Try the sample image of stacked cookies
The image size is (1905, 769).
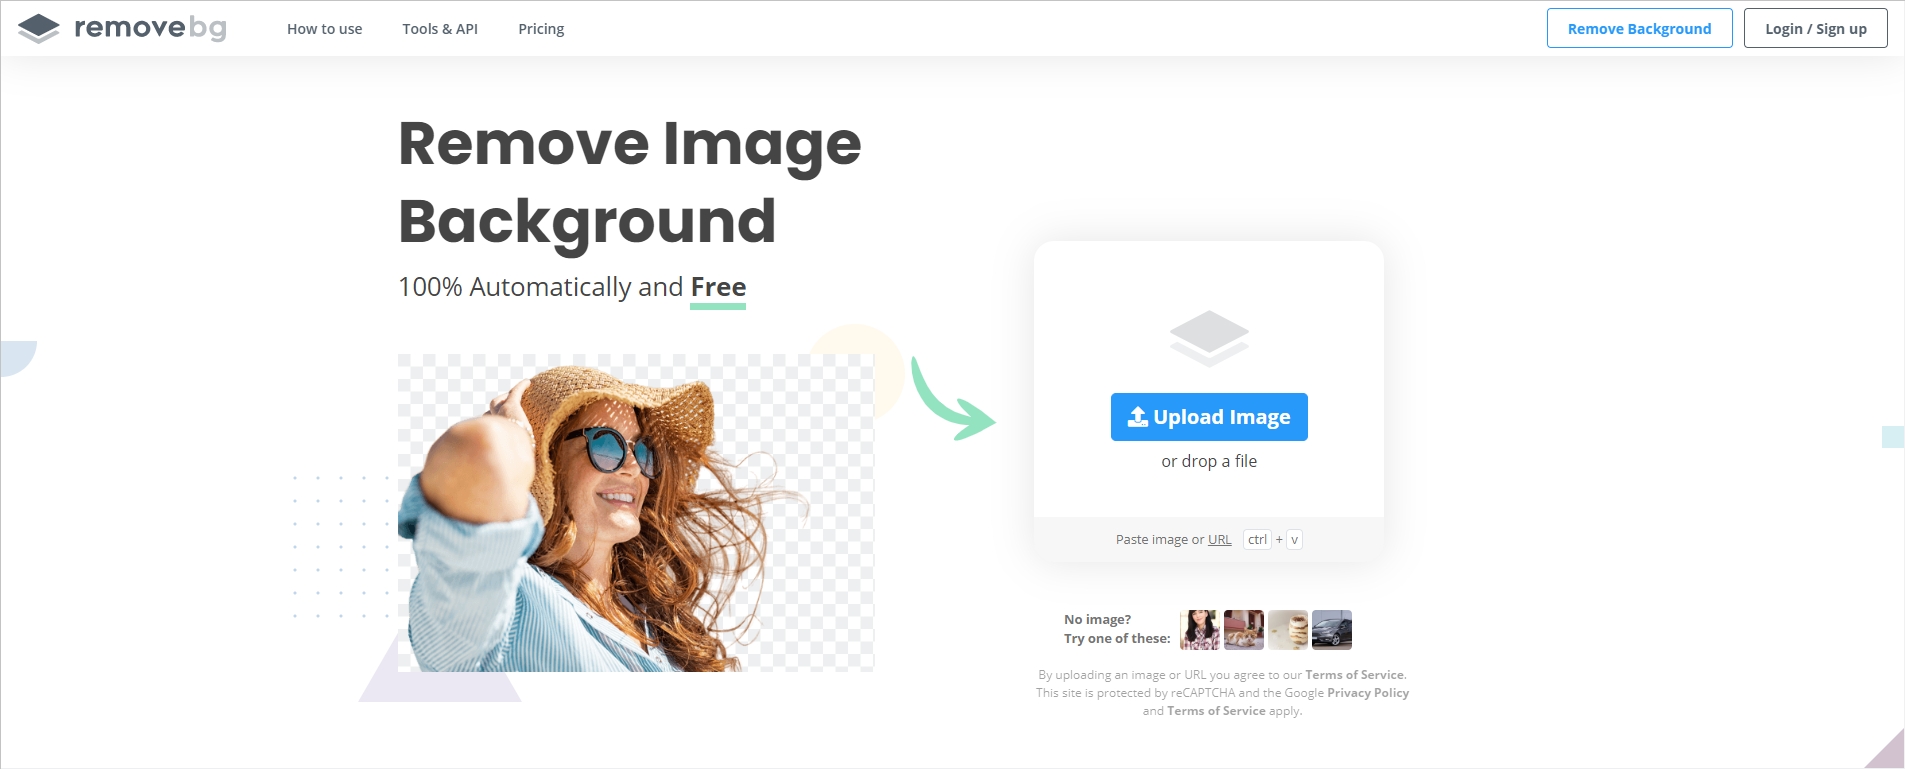pos(1288,630)
